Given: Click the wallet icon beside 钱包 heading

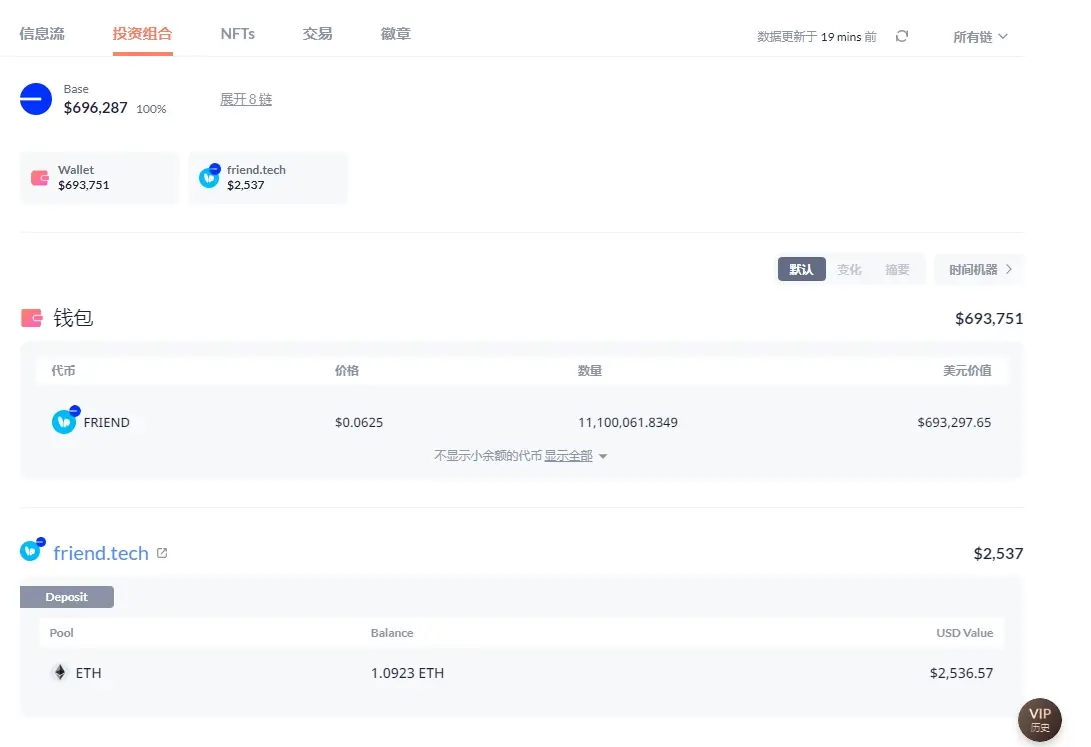Looking at the screenshot, I should [x=32, y=318].
